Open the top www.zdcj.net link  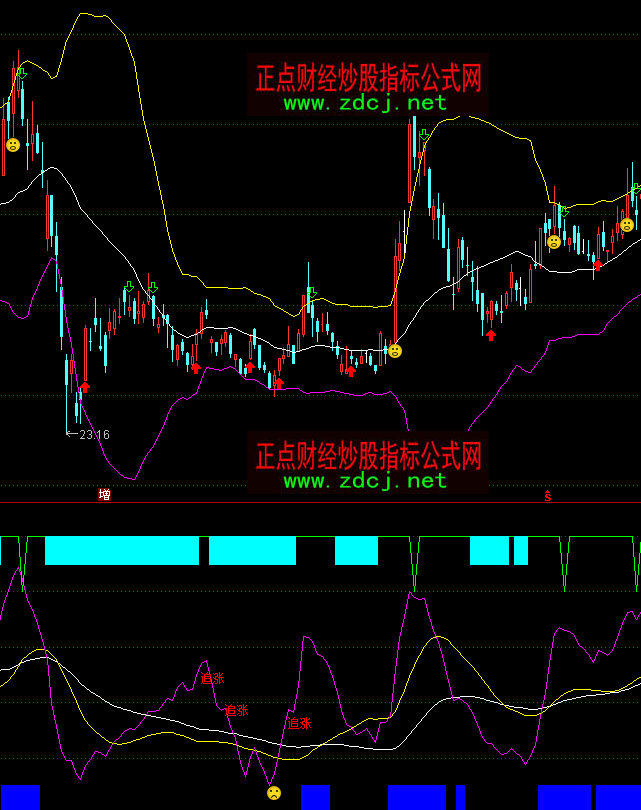click(x=365, y=103)
